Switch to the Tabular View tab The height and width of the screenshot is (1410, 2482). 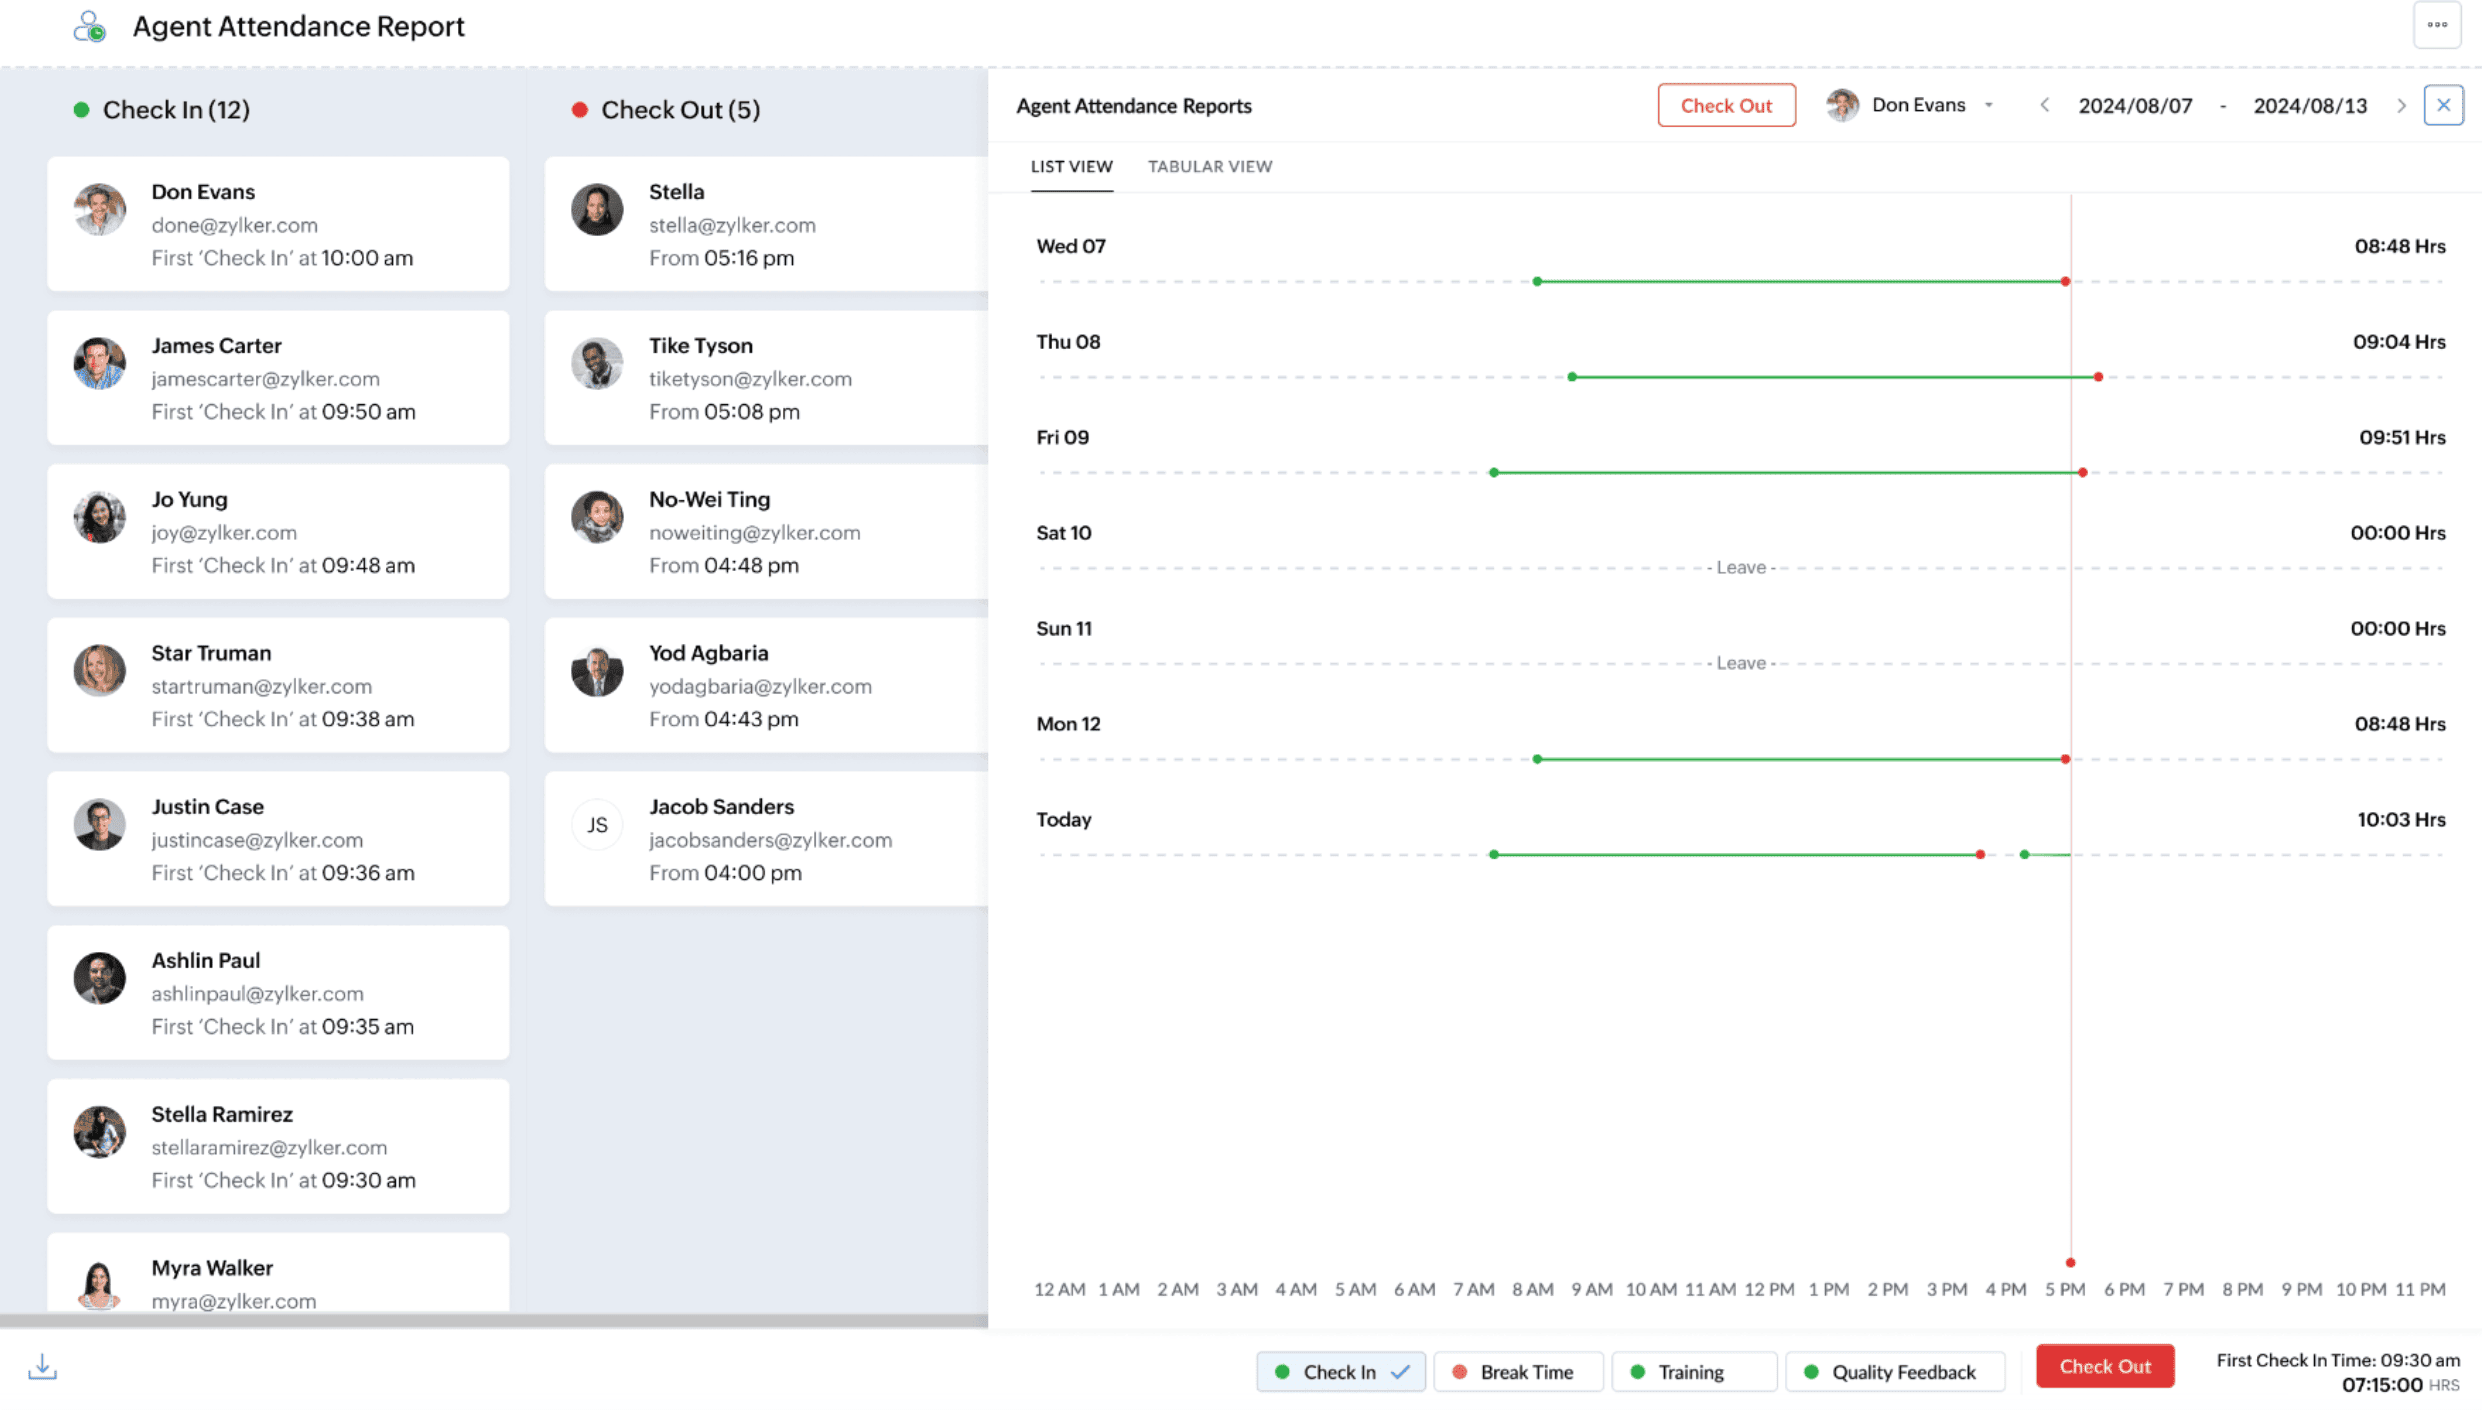pos(1209,166)
